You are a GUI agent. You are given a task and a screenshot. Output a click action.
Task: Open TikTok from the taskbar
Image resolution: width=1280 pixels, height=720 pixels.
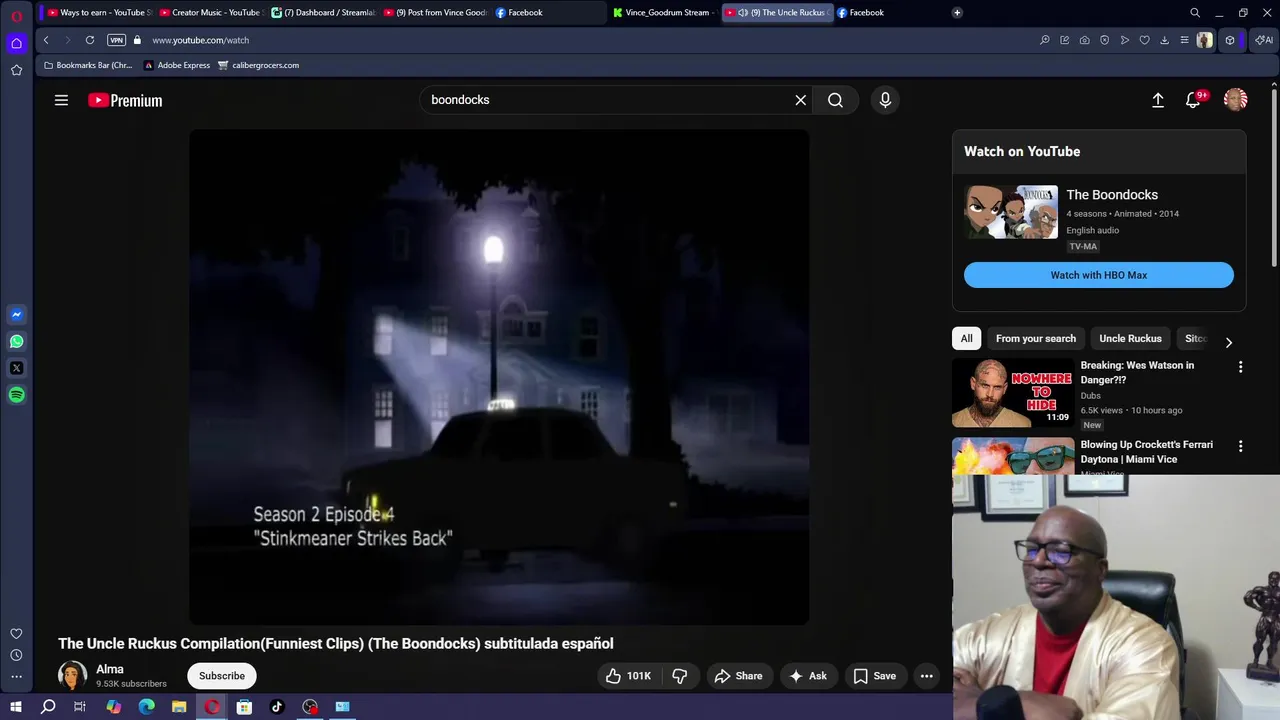pyautogui.click(x=277, y=707)
